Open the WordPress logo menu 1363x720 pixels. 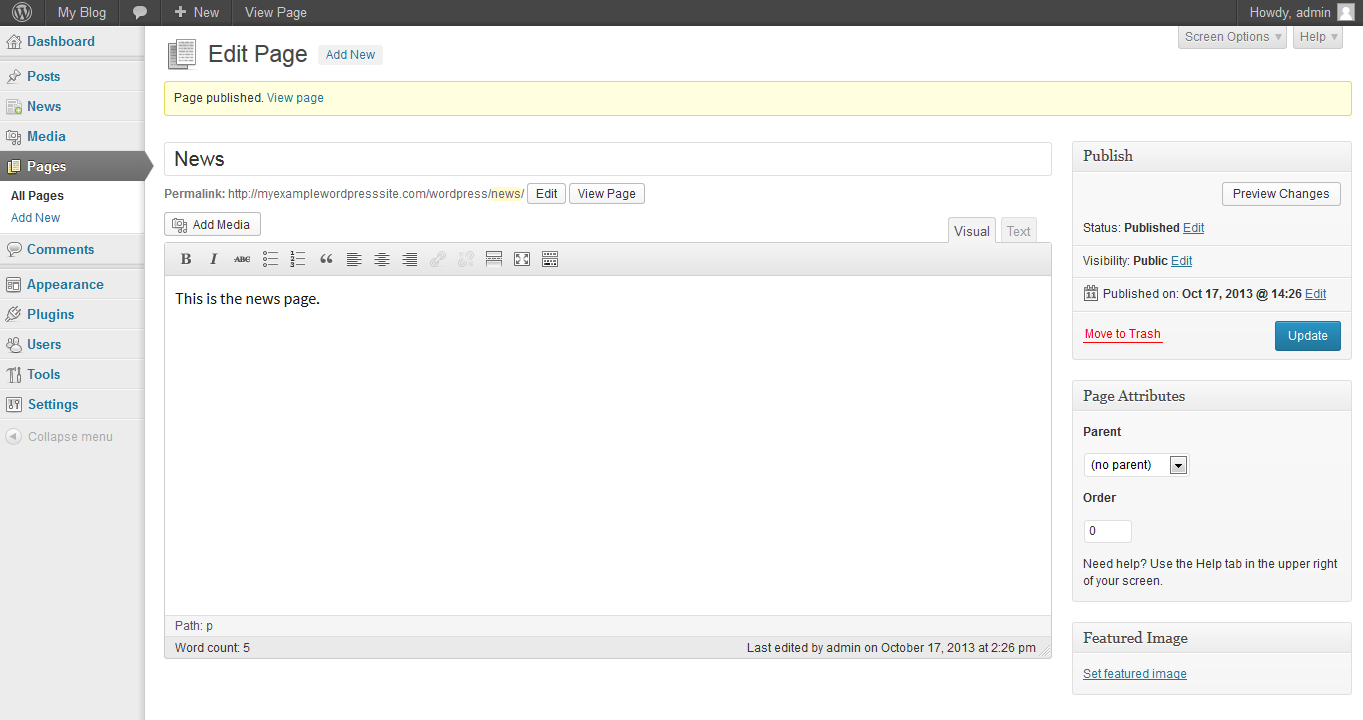(22, 12)
